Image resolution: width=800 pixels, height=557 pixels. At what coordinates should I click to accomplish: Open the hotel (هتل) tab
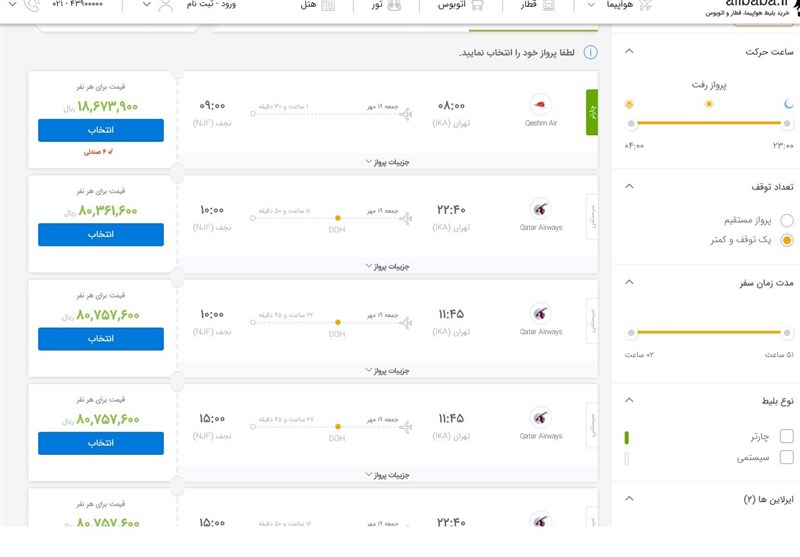310,6
